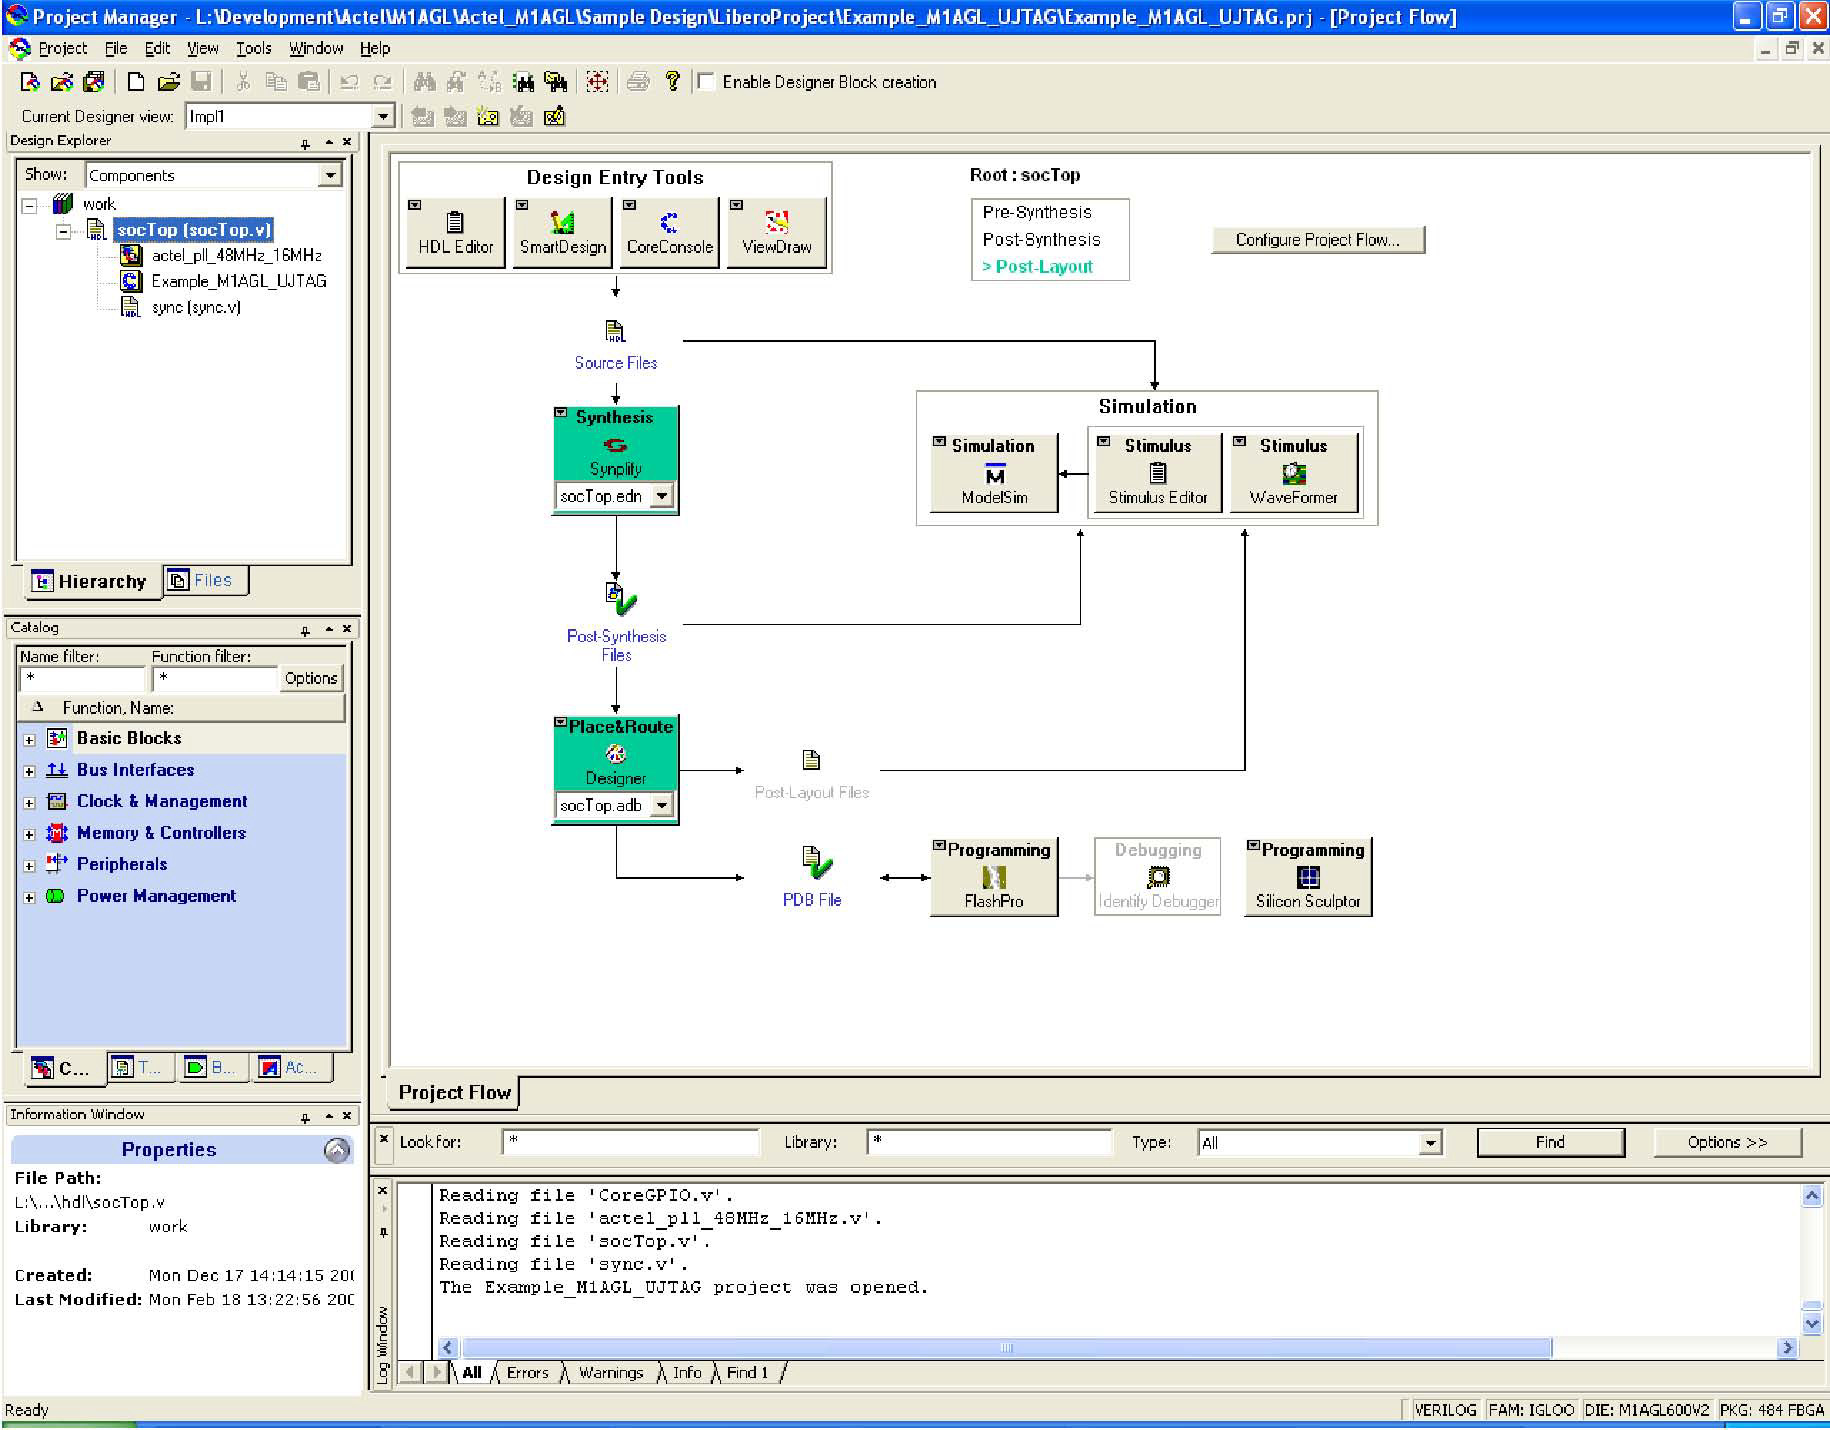The height and width of the screenshot is (1430, 1830).
Task: Start ViewDraw schematic tool
Action: (x=776, y=233)
